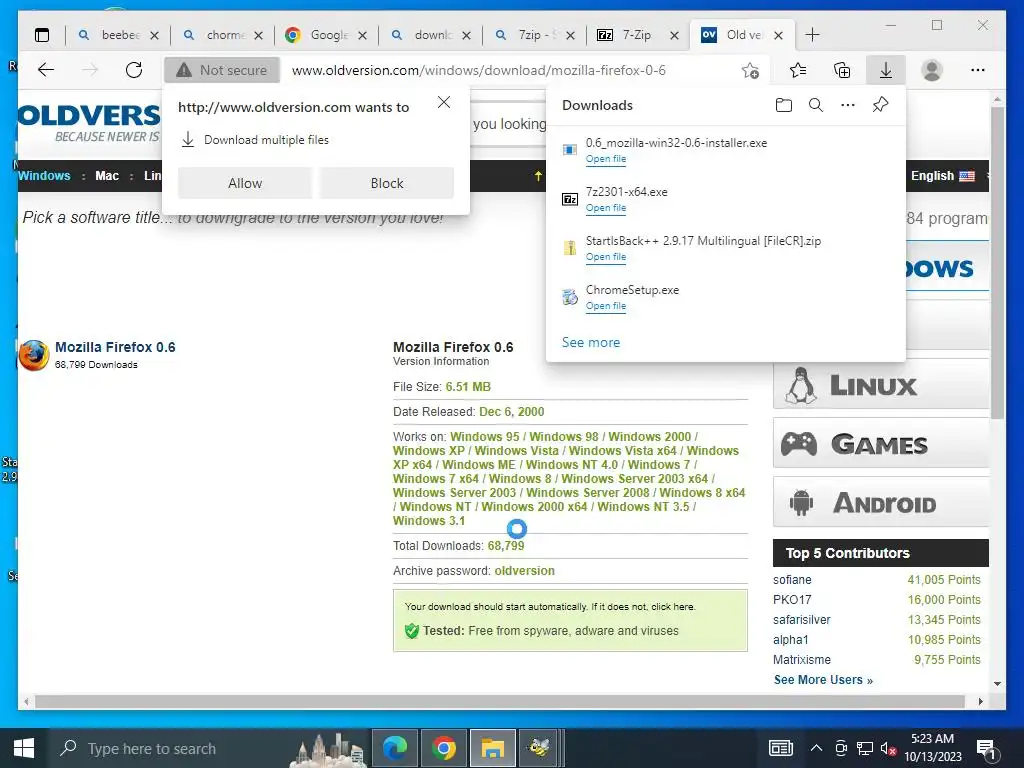This screenshot has width=1024, height=768.
Task: Click the Mozilla Firefox 0.6 title link
Action: 115,347
